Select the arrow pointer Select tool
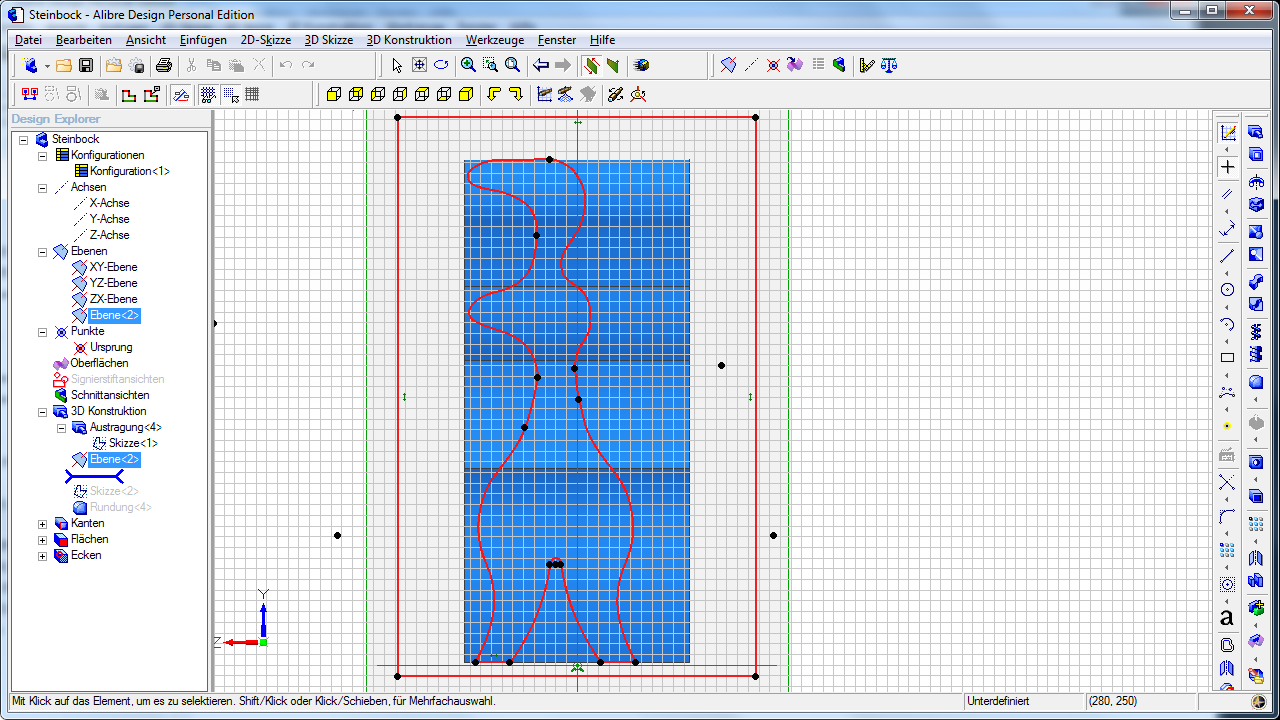The image size is (1280, 720). point(397,65)
